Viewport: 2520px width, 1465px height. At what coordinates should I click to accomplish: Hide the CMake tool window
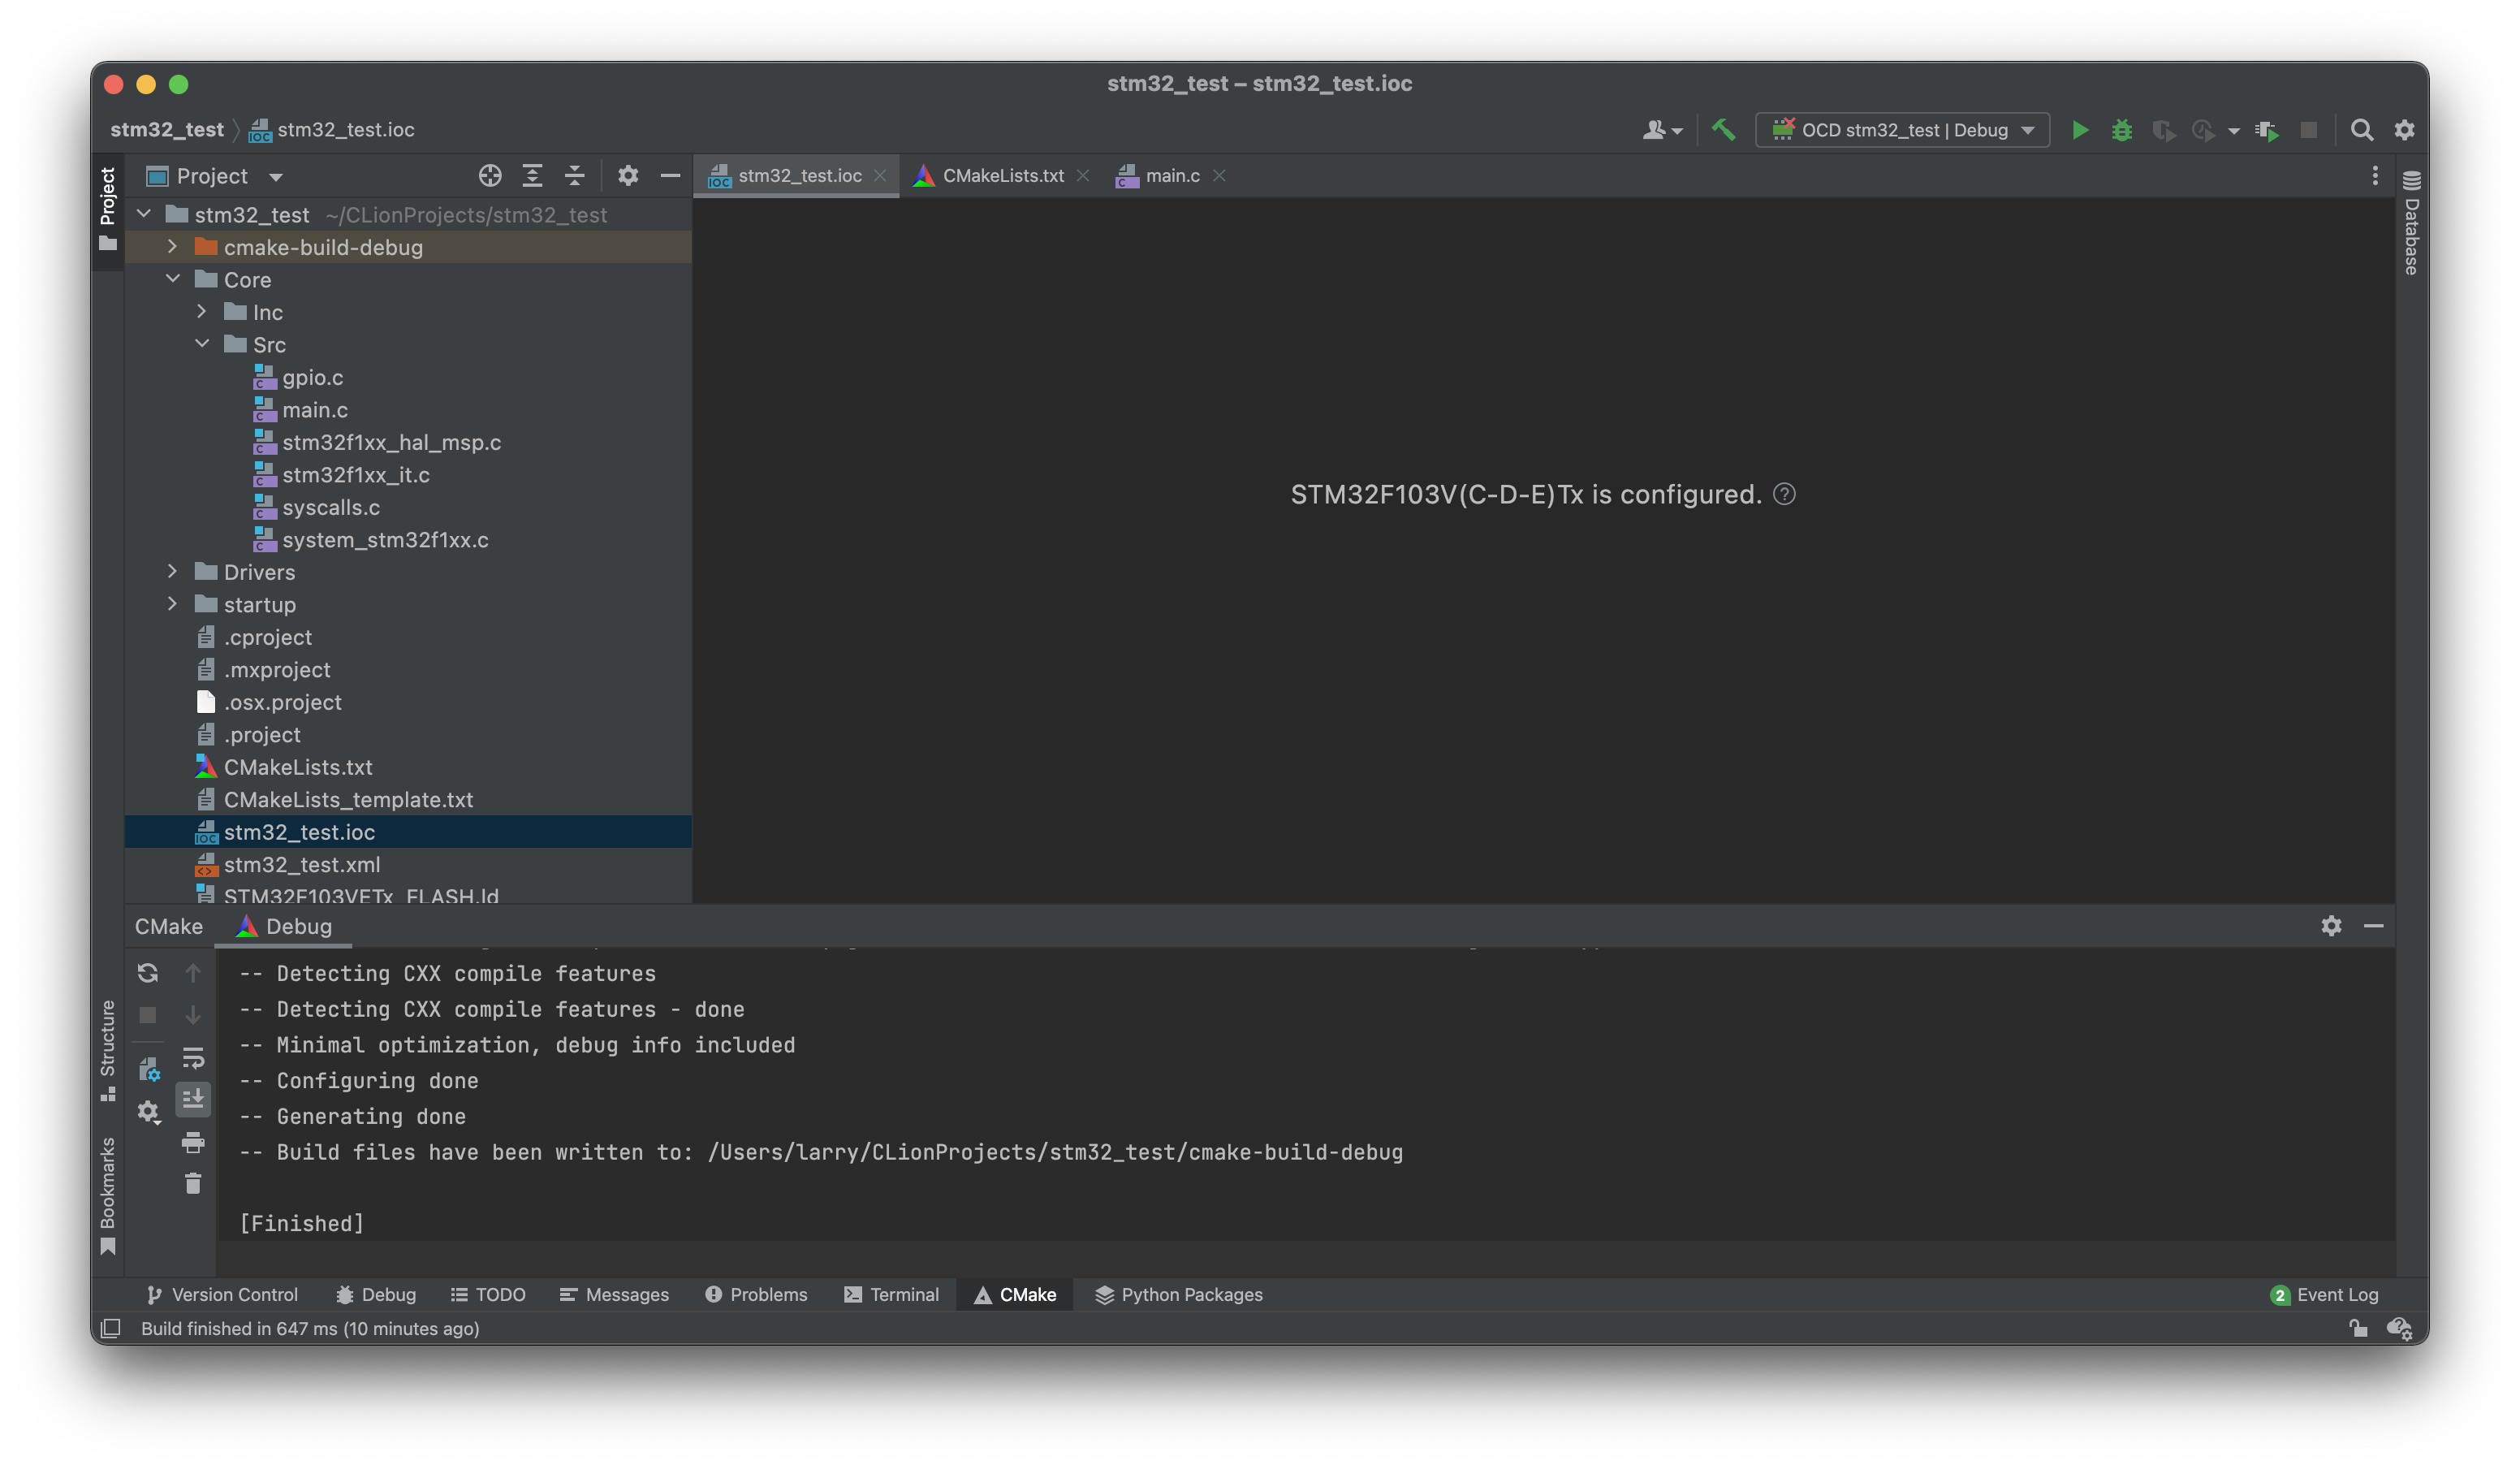tap(2373, 926)
